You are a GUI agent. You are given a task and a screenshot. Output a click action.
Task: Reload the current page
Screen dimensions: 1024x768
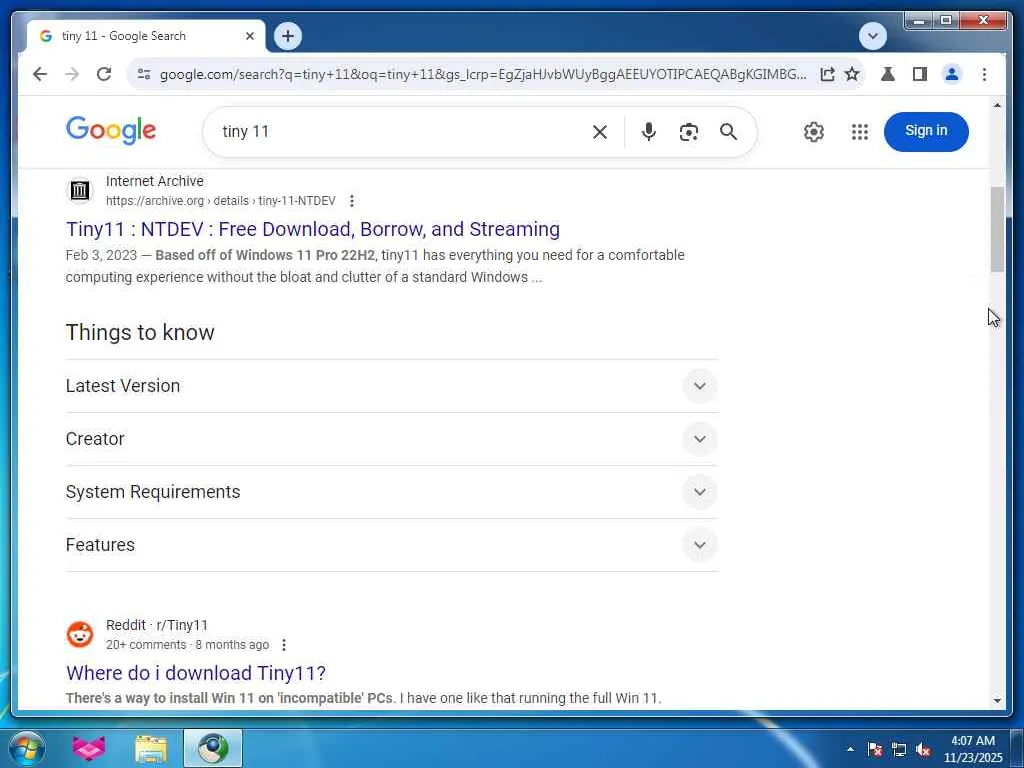[104, 74]
